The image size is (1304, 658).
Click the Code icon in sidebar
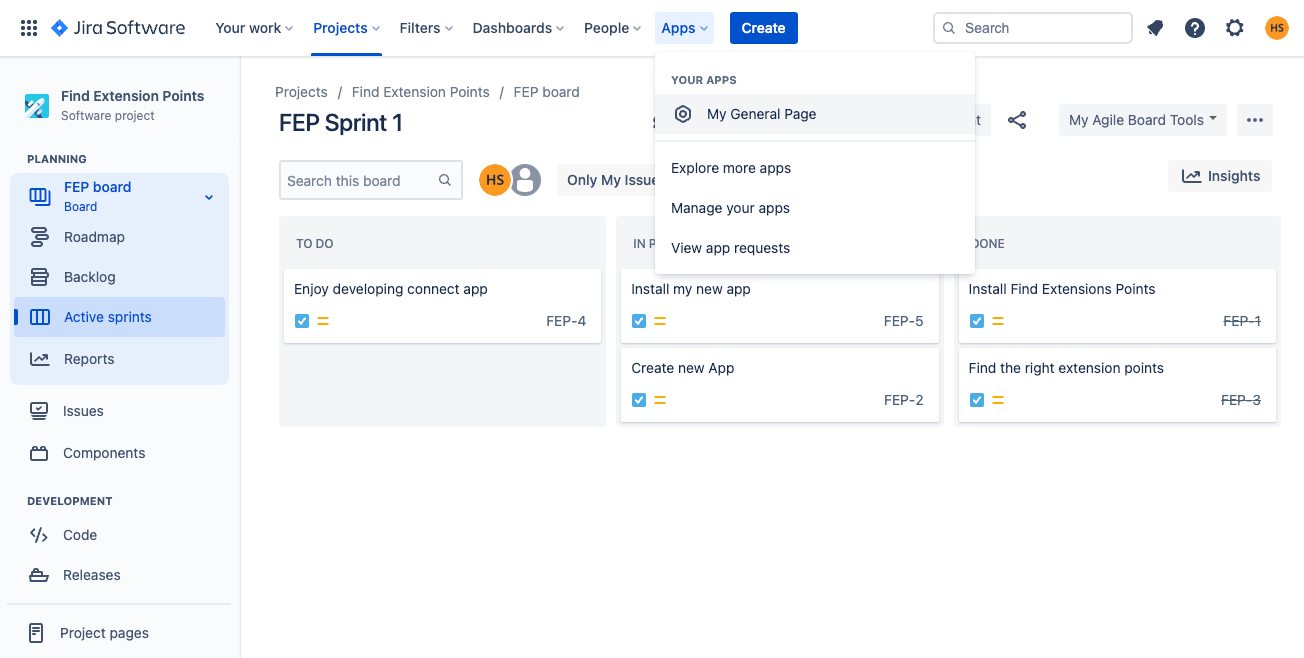click(39, 535)
